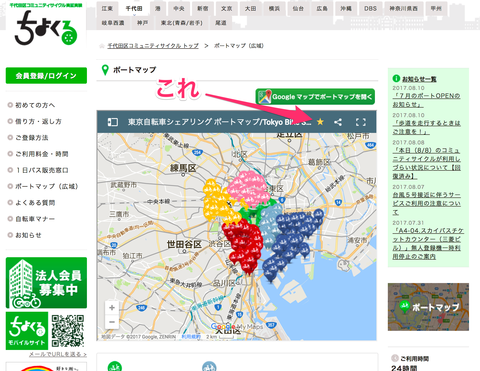Viewport: 480px width, 371px height.
Task: Switch to the 港 area tab
Action: 158,9
